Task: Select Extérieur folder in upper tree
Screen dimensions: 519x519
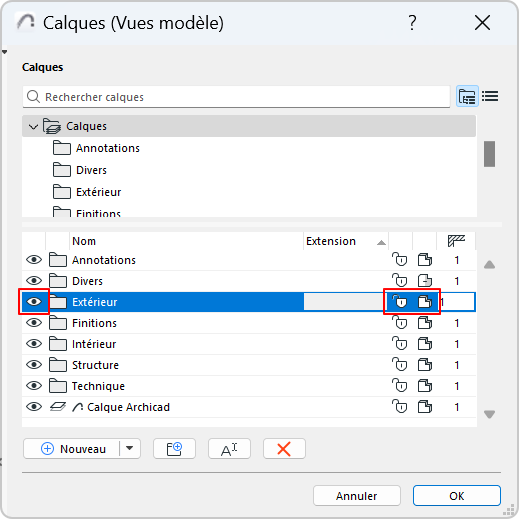Action: pyautogui.click(x=87, y=192)
